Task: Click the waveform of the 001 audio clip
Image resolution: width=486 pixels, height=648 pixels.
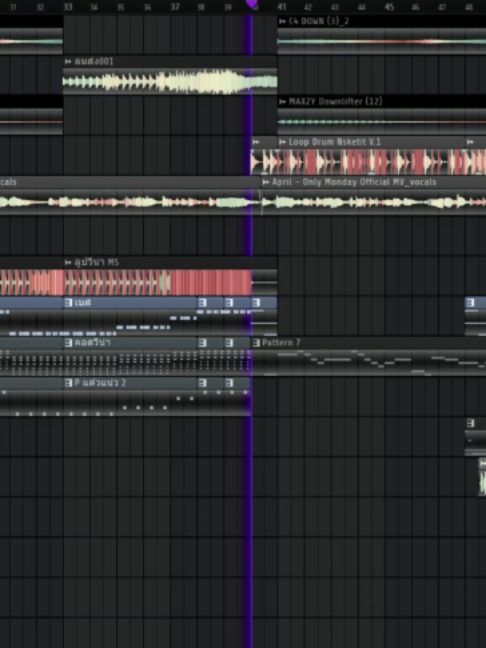Action: (170, 81)
